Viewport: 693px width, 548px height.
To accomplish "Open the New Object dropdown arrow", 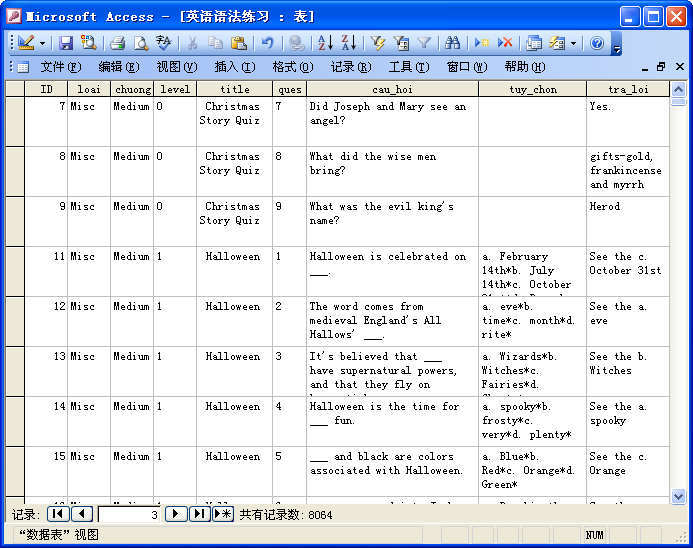I will coord(573,43).
